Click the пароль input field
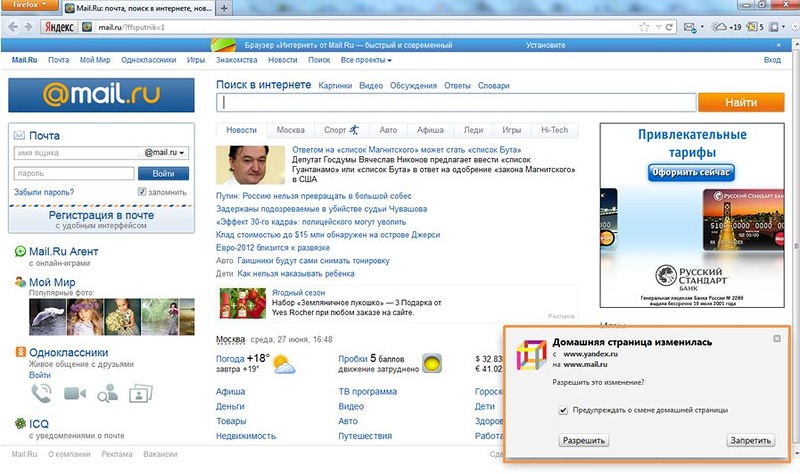 click(x=74, y=173)
